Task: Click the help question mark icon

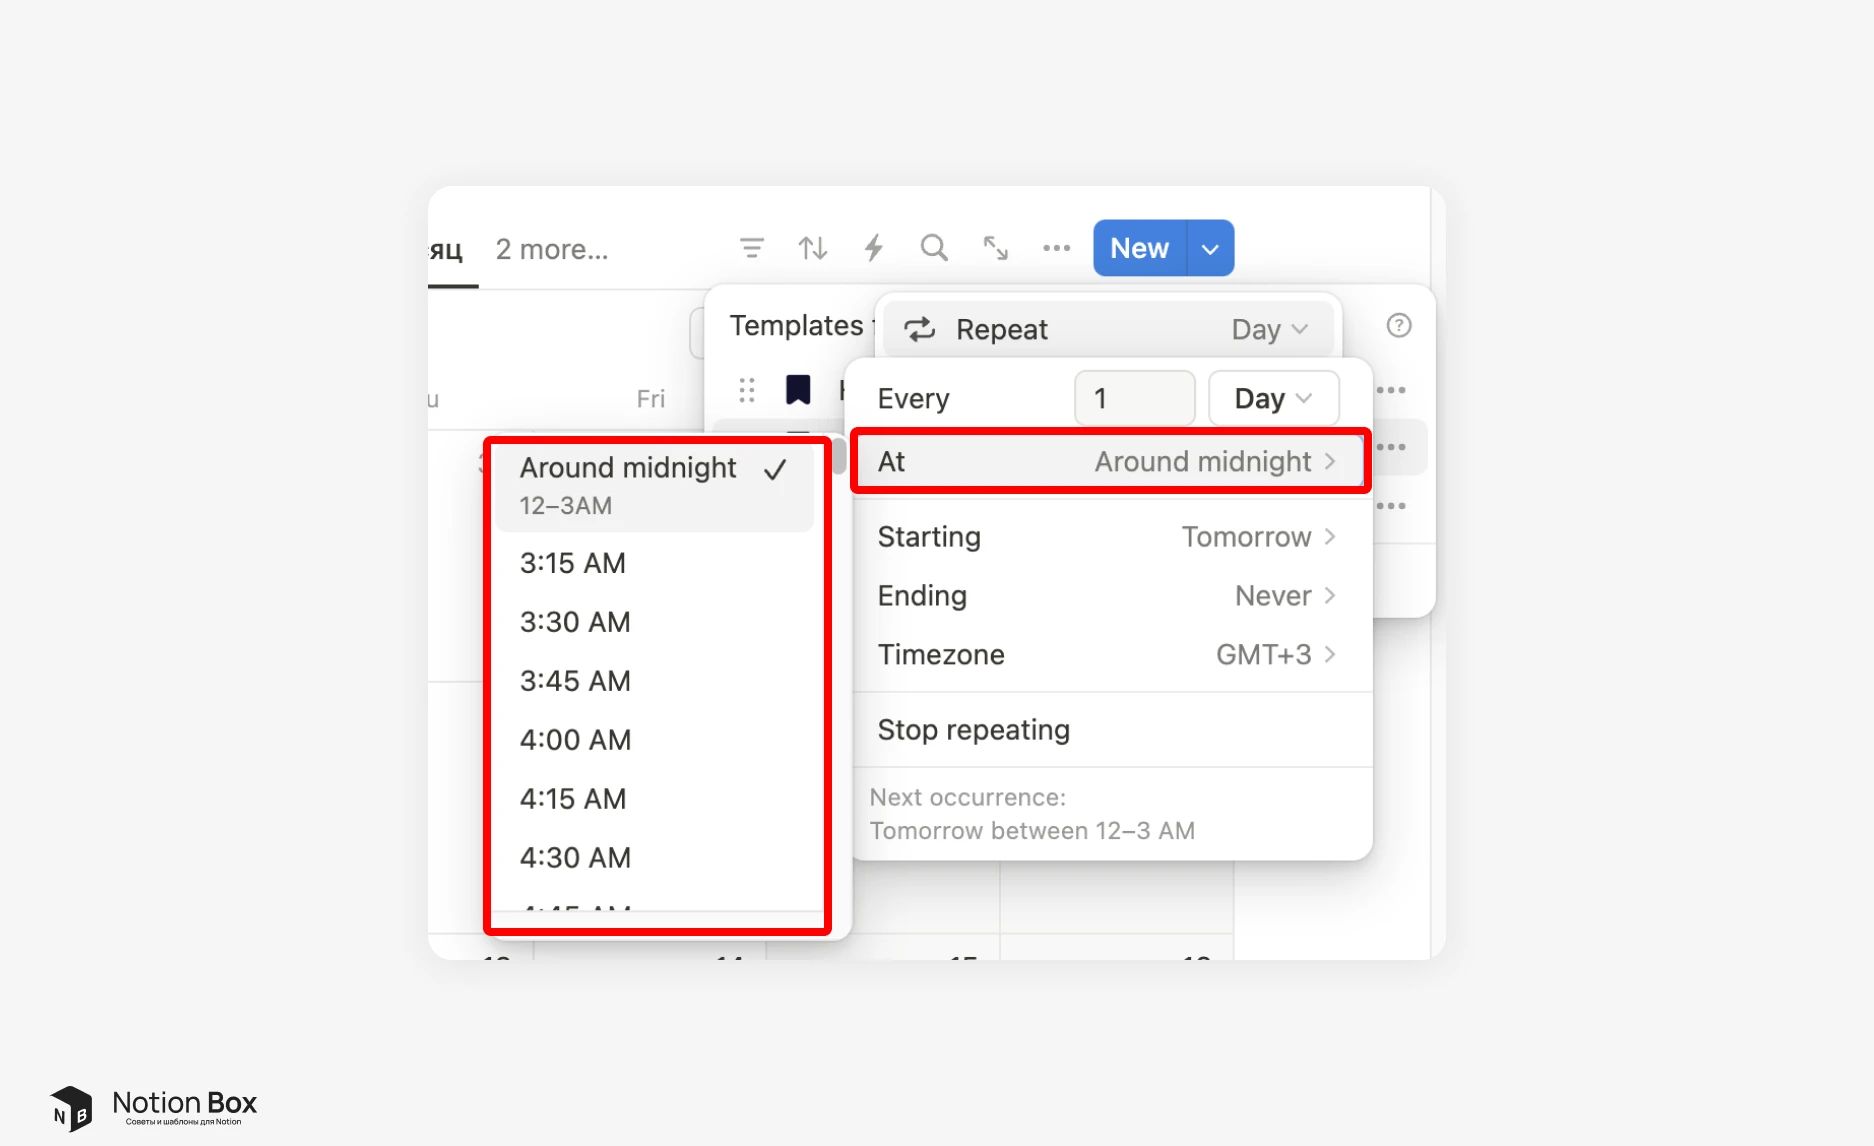Action: click(x=1399, y=326)
